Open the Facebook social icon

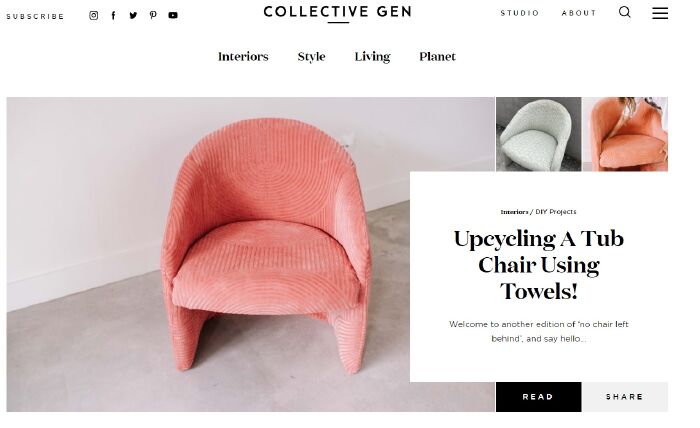point(113,16)
